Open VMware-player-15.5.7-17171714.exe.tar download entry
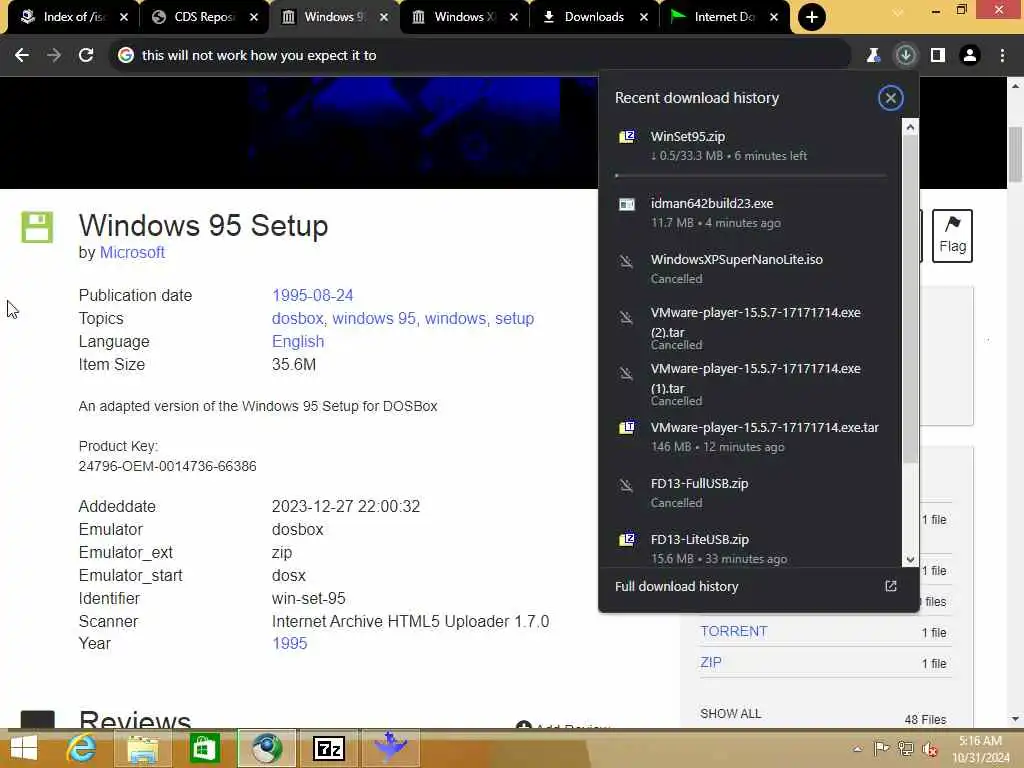This screenshot has height=768, width=1024. (x=750, y=437)
